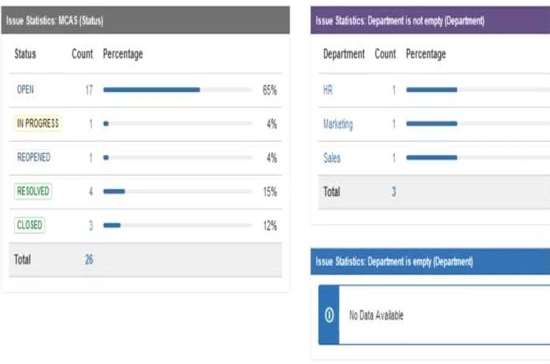
Task: Click the RESOLVED percentage progress bar
Action: click(x=177, y=191)
